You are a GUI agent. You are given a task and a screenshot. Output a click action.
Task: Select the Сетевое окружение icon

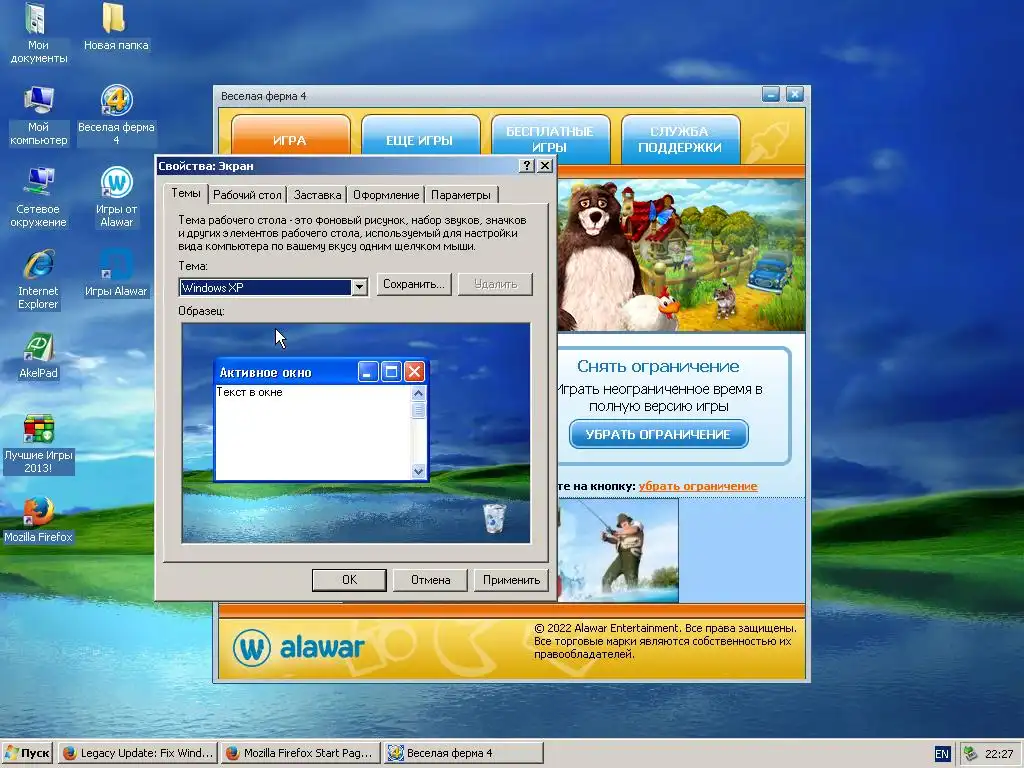tap(38, 197)
